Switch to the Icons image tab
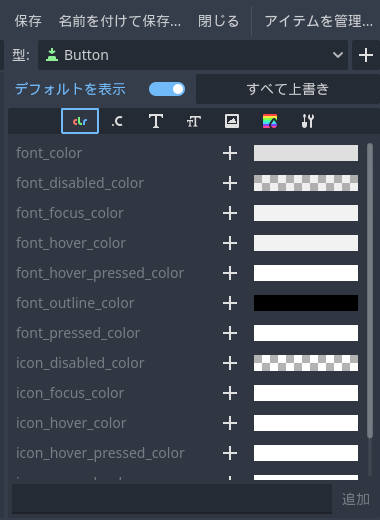The image size is (380, 520). pos(232,121)
